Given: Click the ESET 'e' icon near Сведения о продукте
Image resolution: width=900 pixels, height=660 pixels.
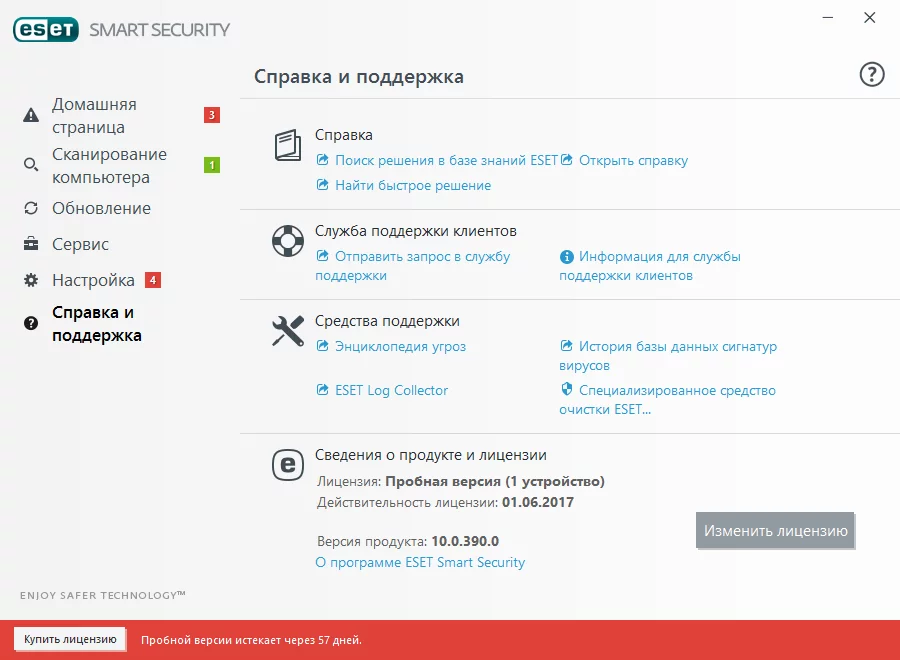Looking at the screenshot, I should (288, 465).
